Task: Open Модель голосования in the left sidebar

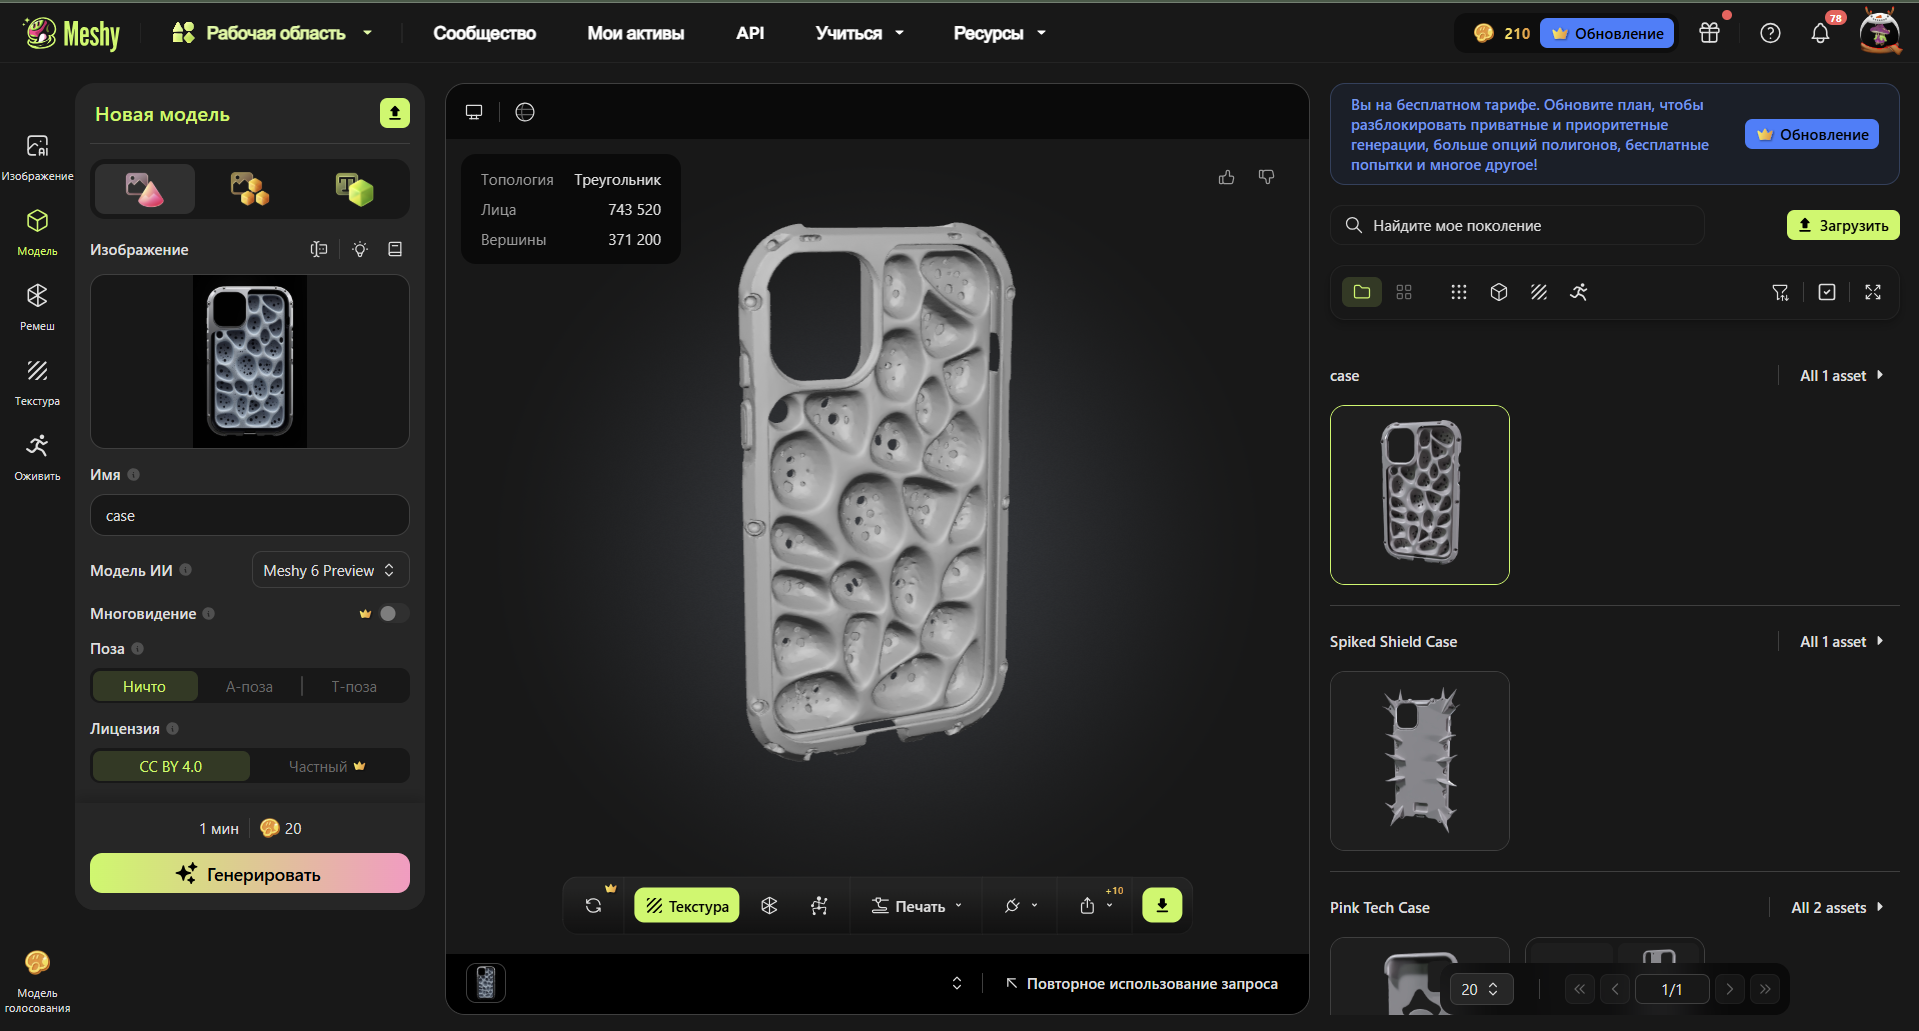Action: pos(37,981)
